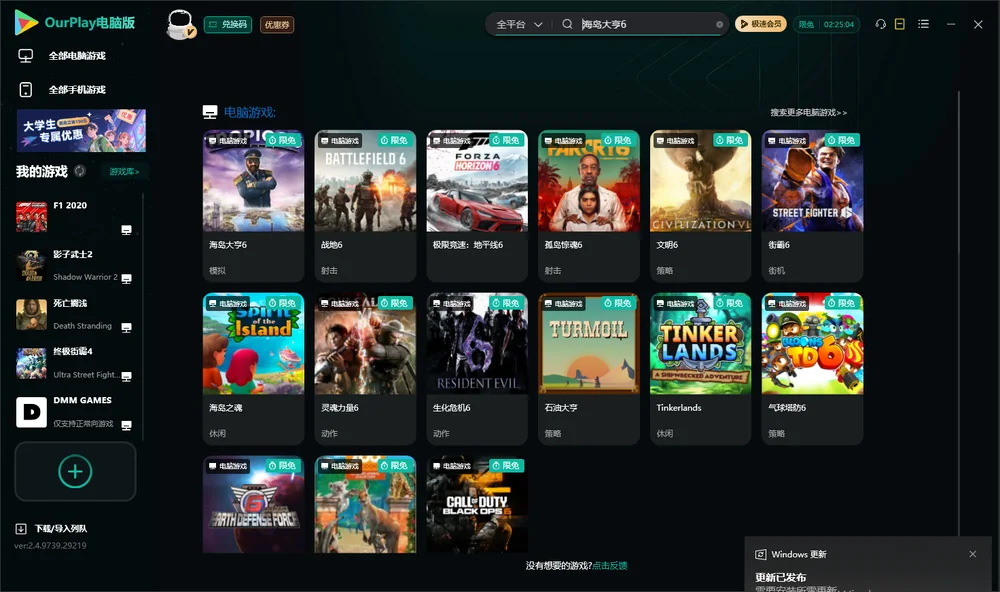Select 终极街霸4 in my games list
The image size is (1000, 592).
(73, 363)
